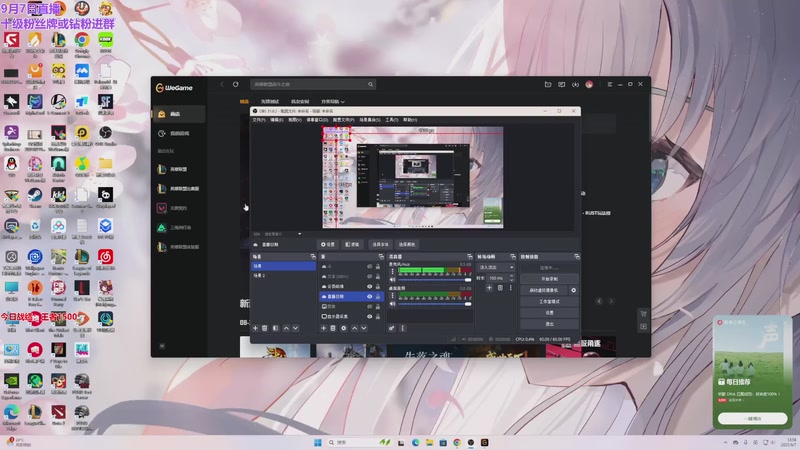The image size is (800, 450).
Task: Open 无畏契约 game in WeGame sidebar
Action: point(179,208)
